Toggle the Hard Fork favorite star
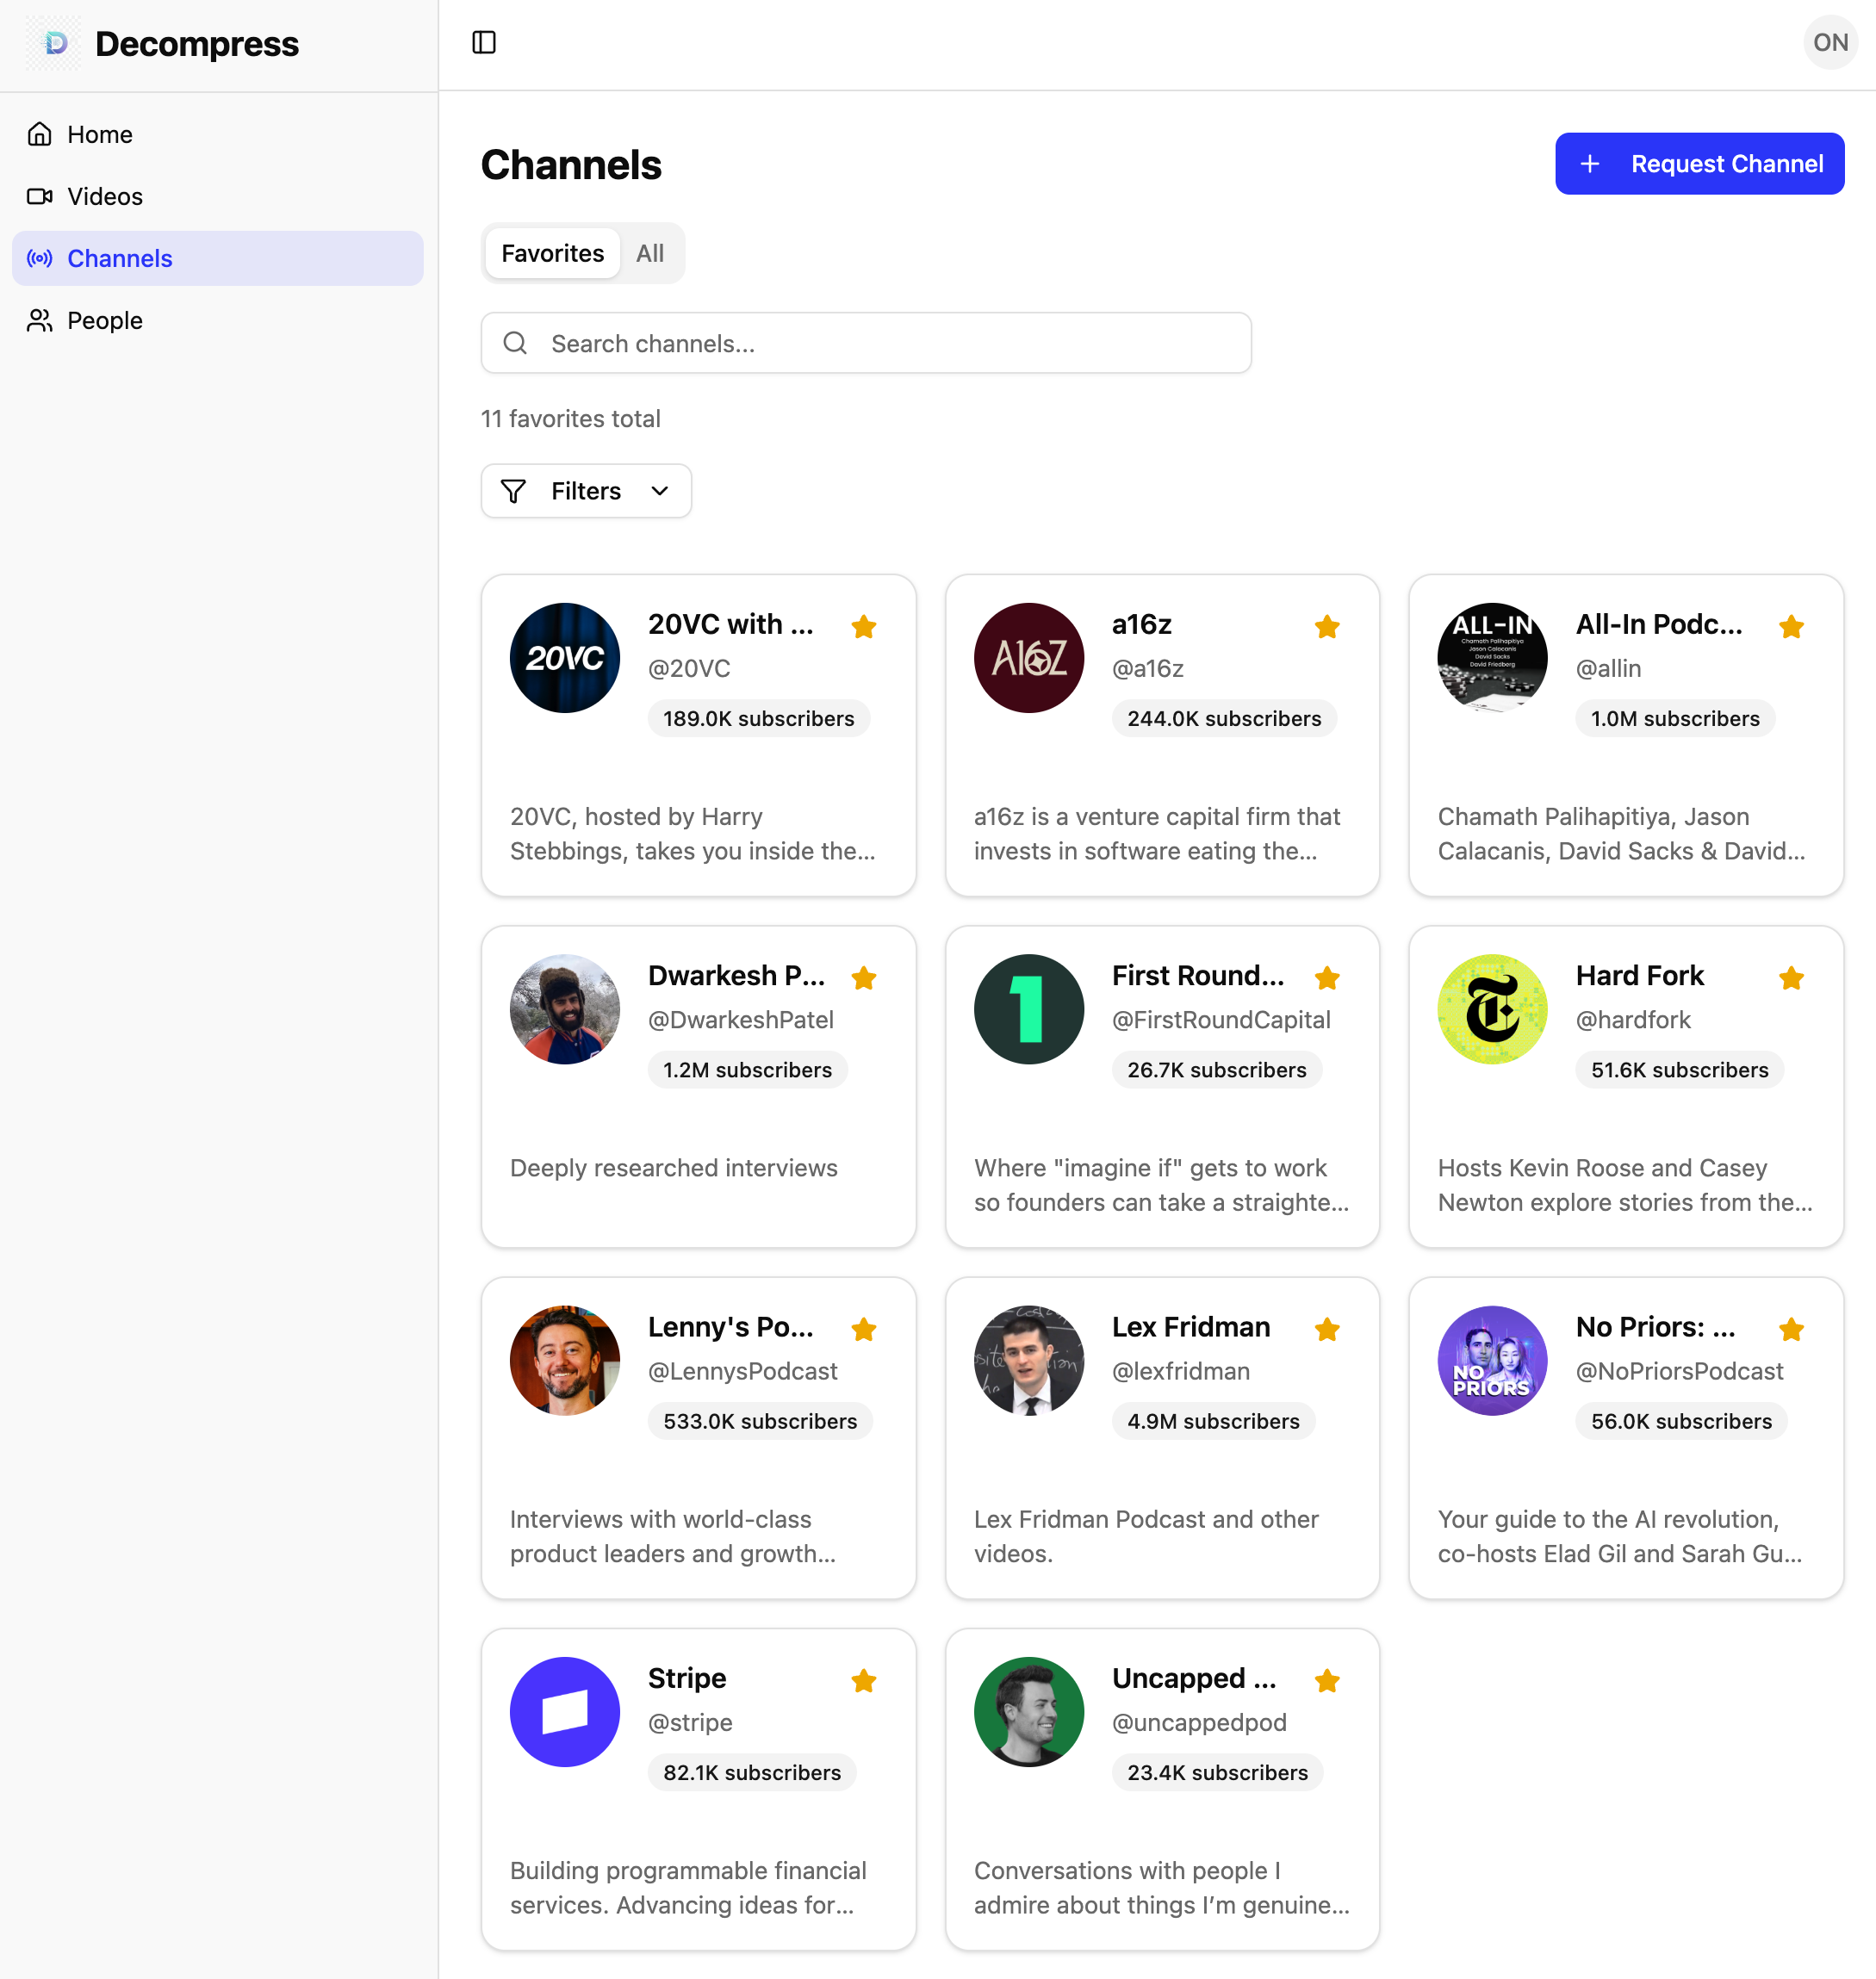The width and height of the screenshot is (1876, 1979). 1790,978
